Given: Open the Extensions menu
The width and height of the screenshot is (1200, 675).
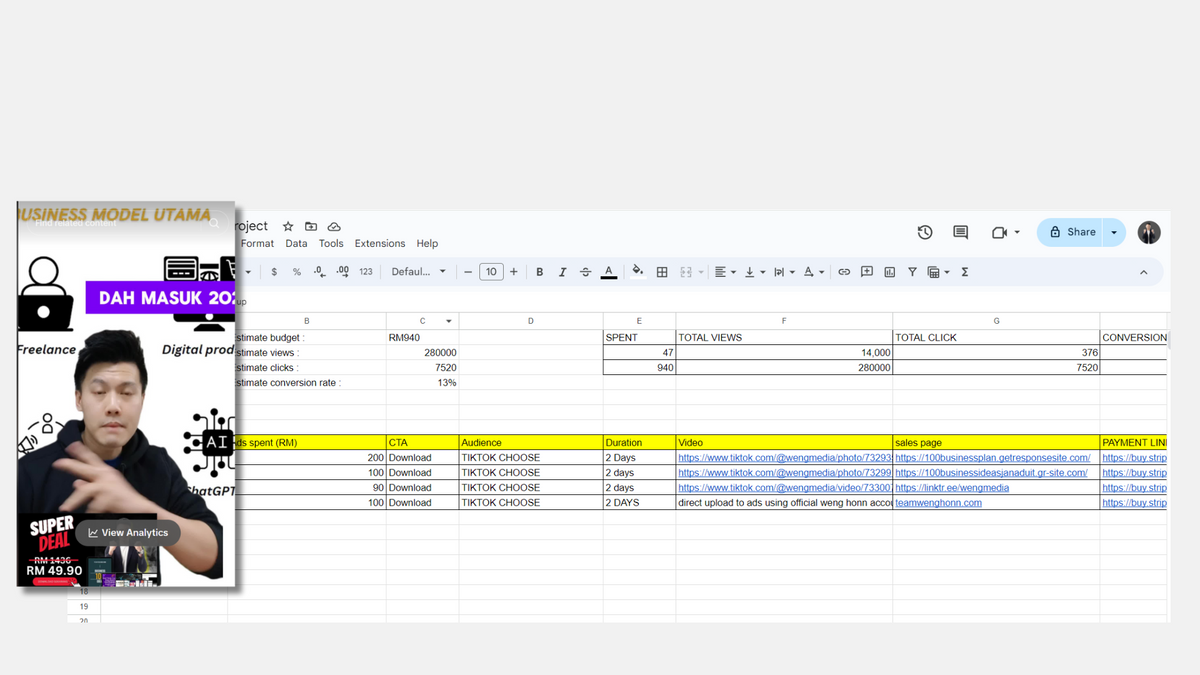Looking at the screenshot, I should pyautogui.click(x=380, y=243).
